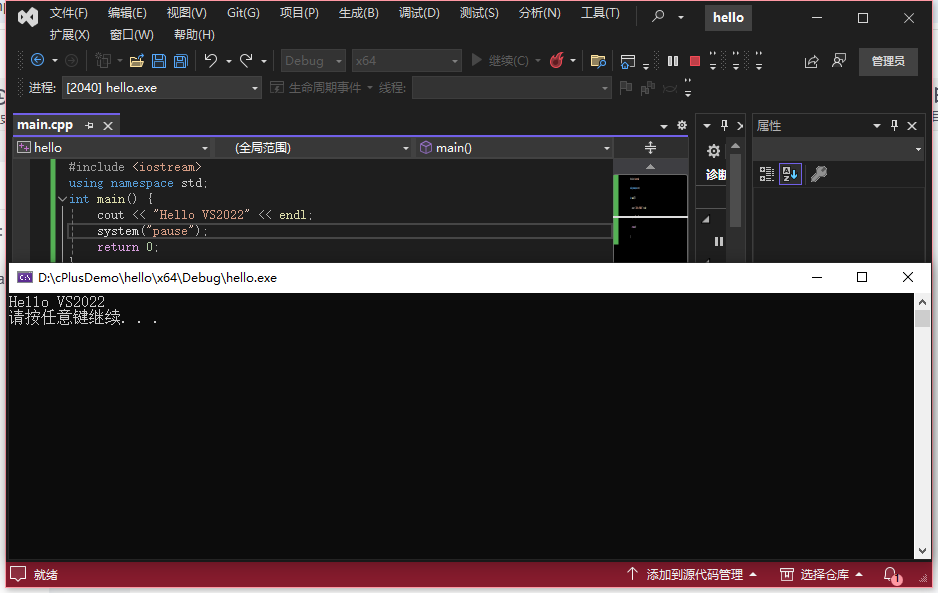Expand the undo history arrow
The width and height of the screenshot is (938, 593).
[x=229, y=61]
